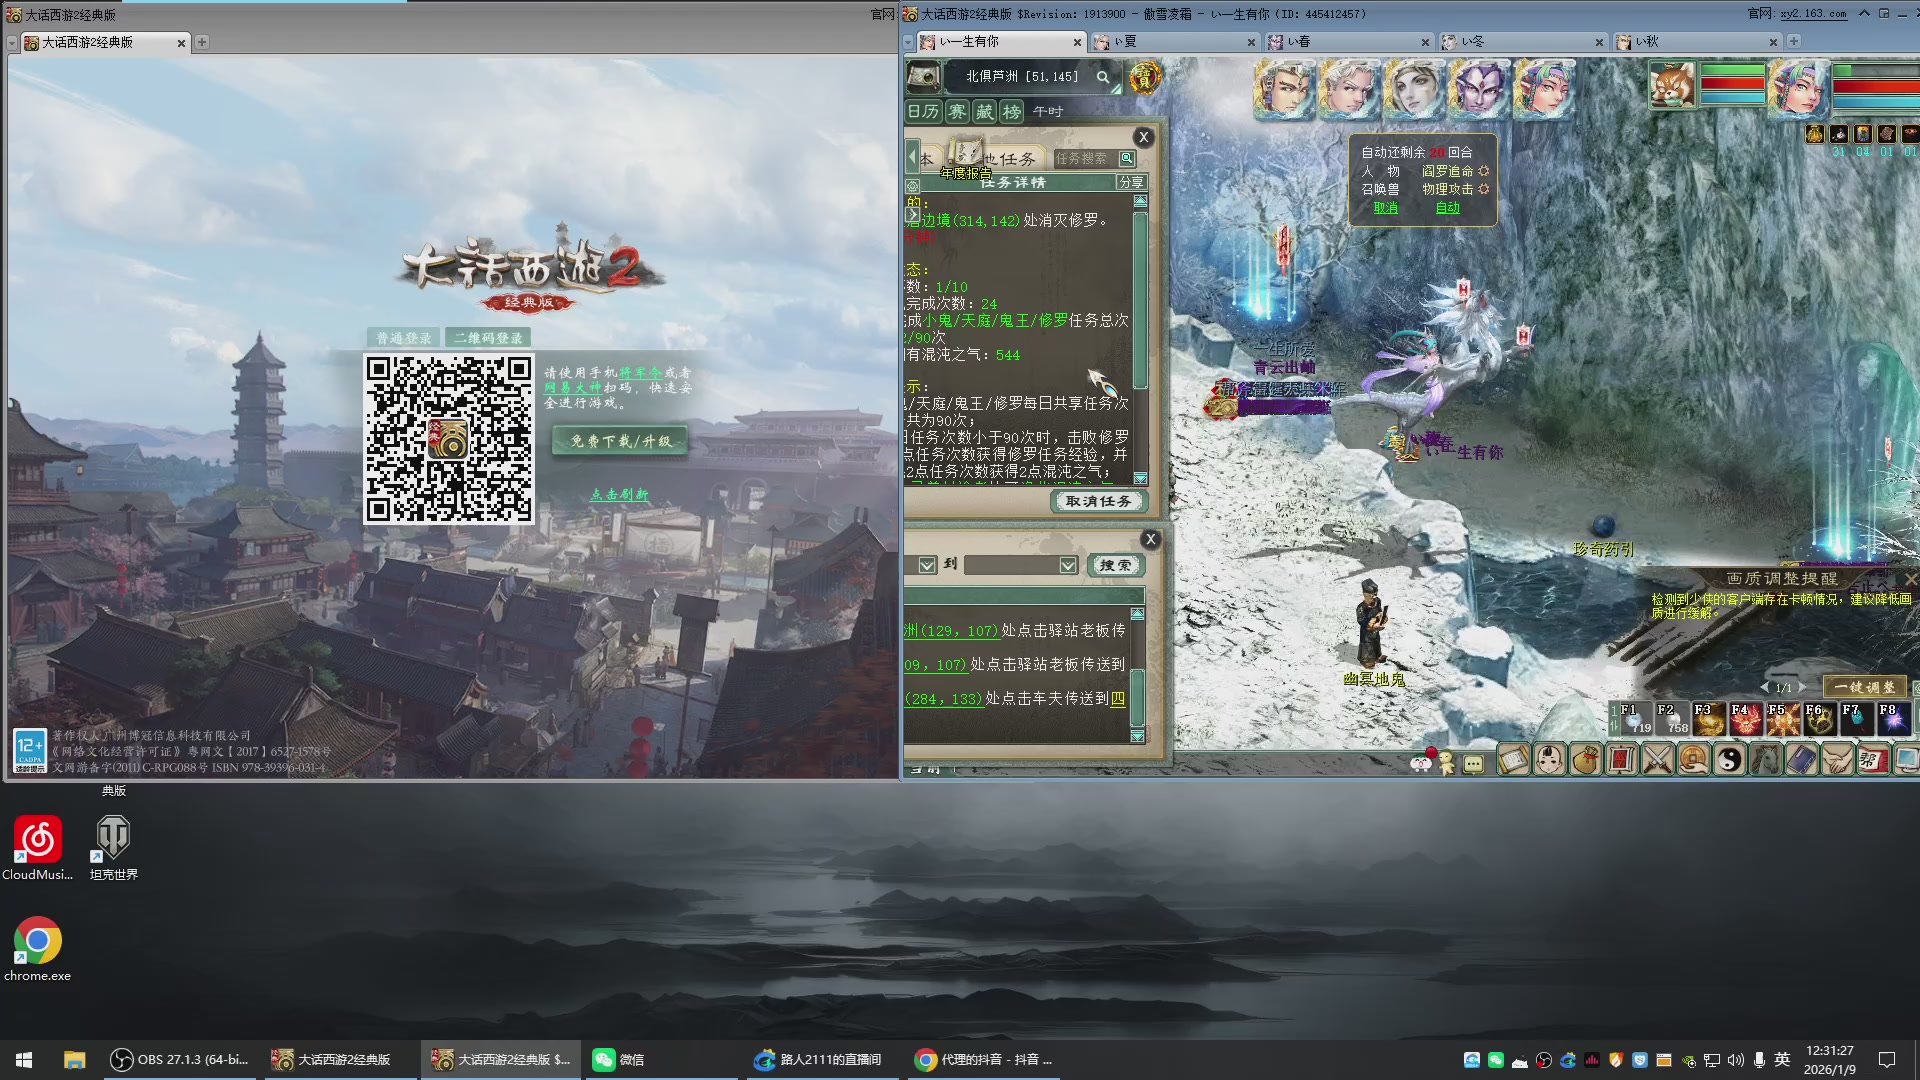1920x1080 pixels.
Task: Click the handshake friends icon
Action: (1837, 761)
